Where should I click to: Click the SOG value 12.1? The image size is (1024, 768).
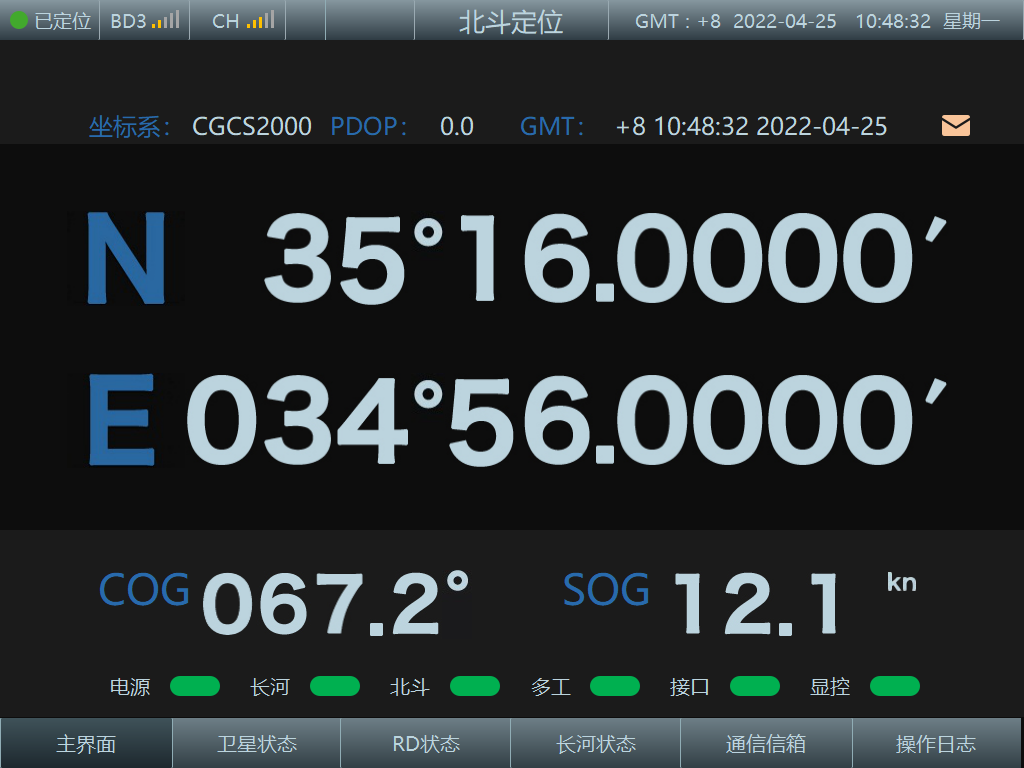[x=756, y=603]
